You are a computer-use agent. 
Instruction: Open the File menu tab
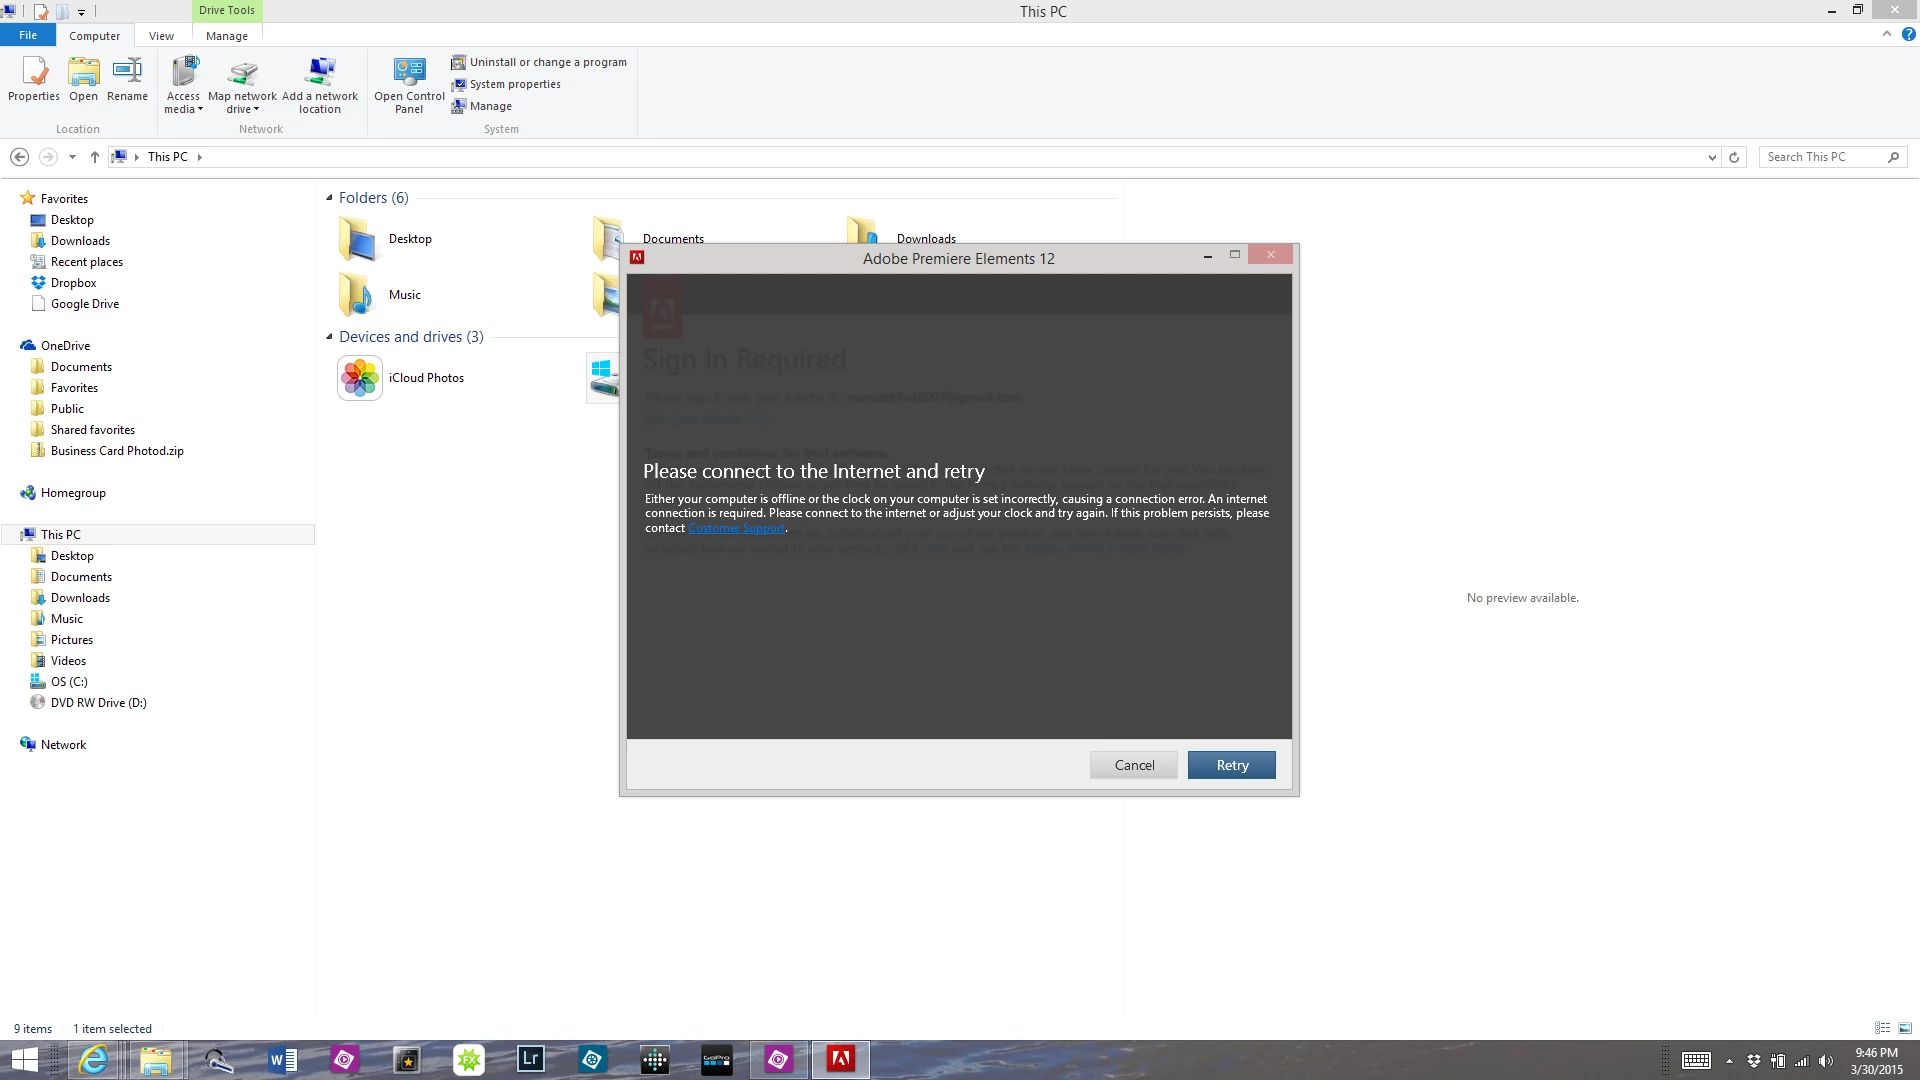point(28,35)
